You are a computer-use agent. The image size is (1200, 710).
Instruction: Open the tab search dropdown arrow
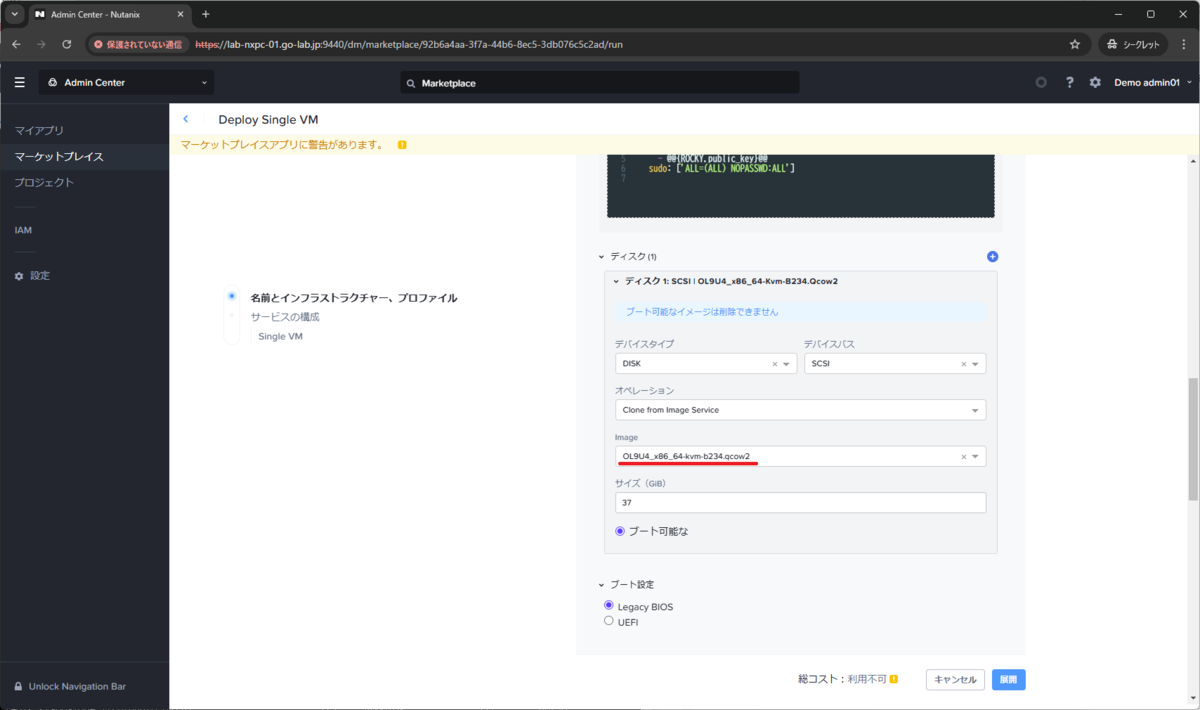pos(14,14)
